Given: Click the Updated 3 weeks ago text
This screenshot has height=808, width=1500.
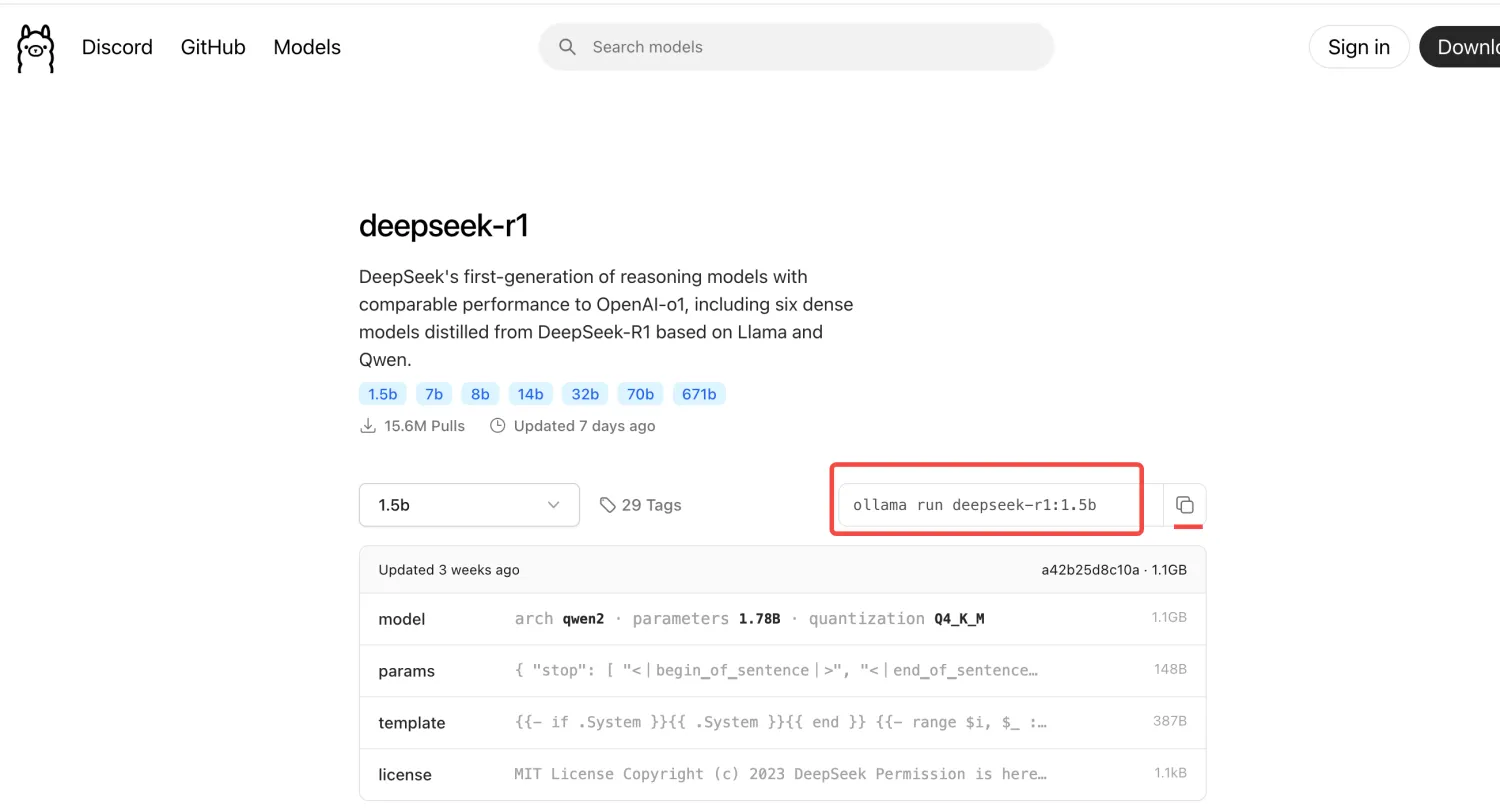Looking at the screenshot, I should point(449,570).
